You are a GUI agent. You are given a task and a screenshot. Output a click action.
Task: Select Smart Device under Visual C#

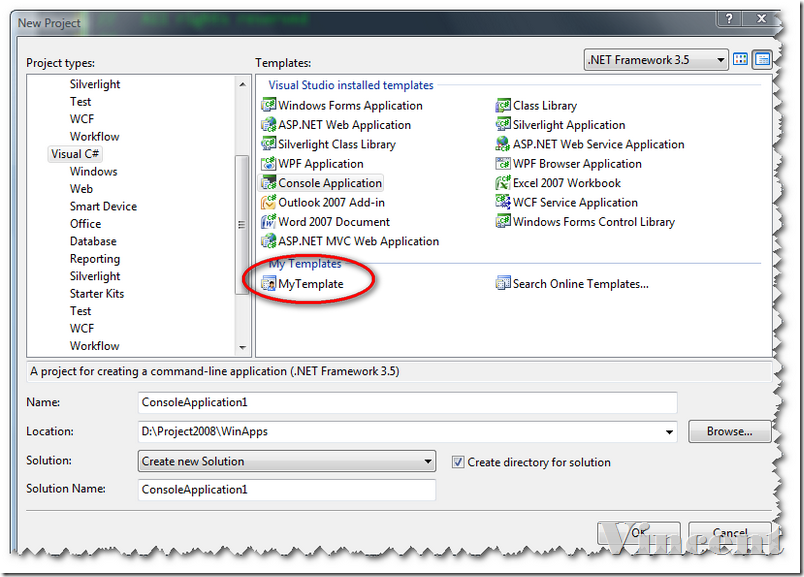[103, 206]
